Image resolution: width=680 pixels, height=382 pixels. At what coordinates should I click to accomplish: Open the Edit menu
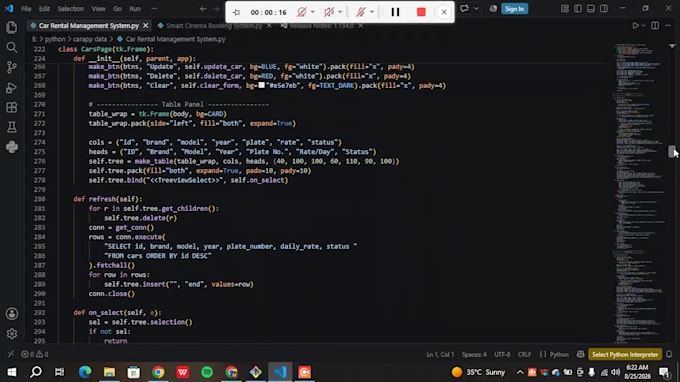point(44,9)
